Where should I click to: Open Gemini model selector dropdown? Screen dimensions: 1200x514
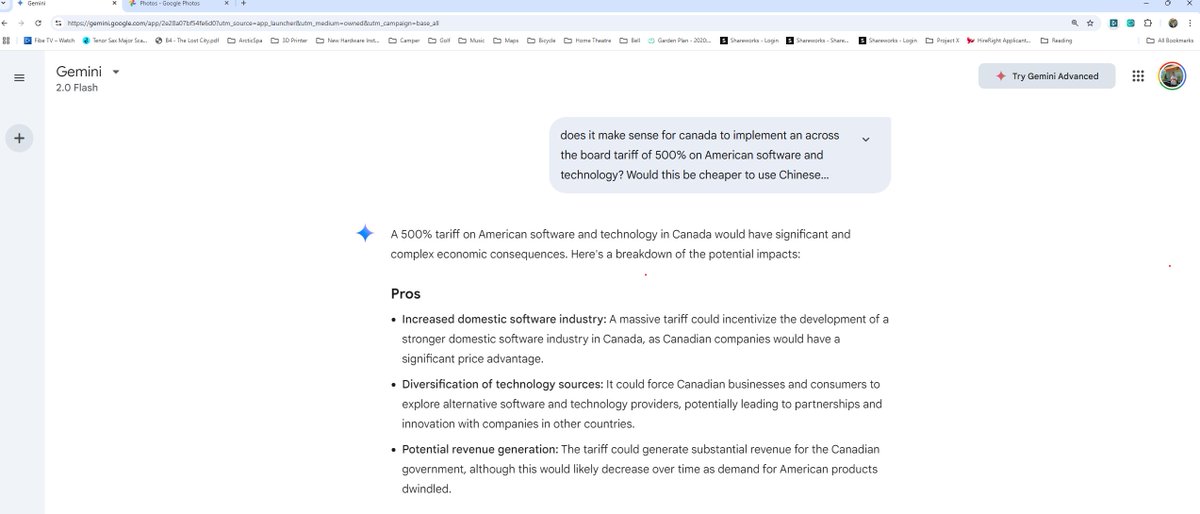[x=116, y=72]
